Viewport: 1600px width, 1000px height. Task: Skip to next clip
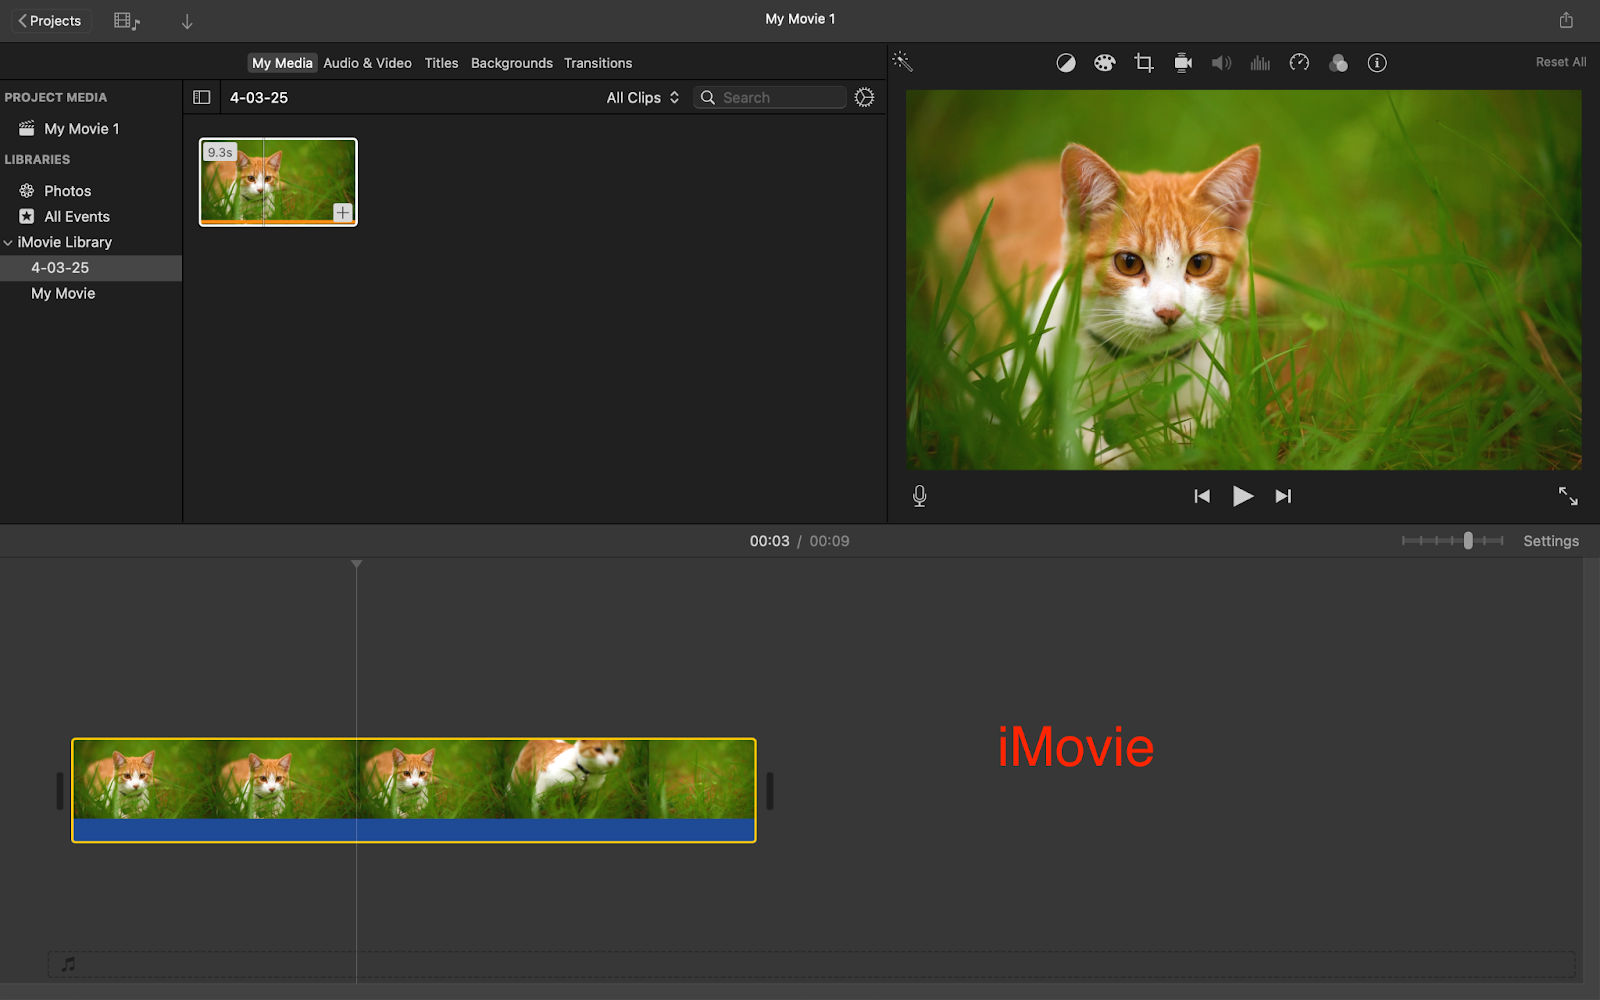point(1283,496)
